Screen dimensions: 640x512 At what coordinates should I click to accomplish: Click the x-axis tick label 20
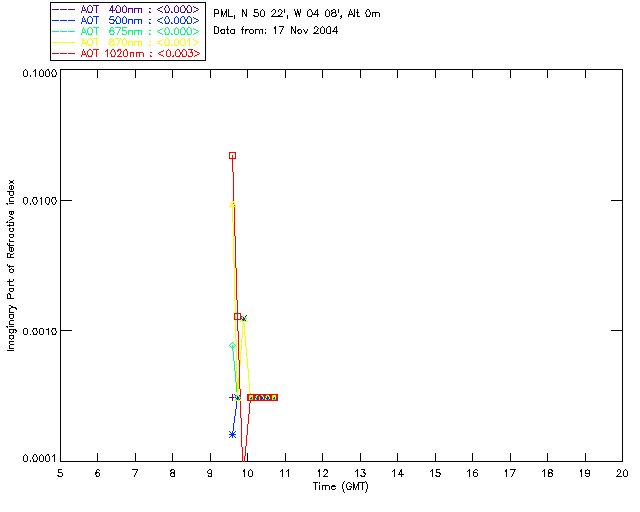pyautogui.click(x=622, y=473)
